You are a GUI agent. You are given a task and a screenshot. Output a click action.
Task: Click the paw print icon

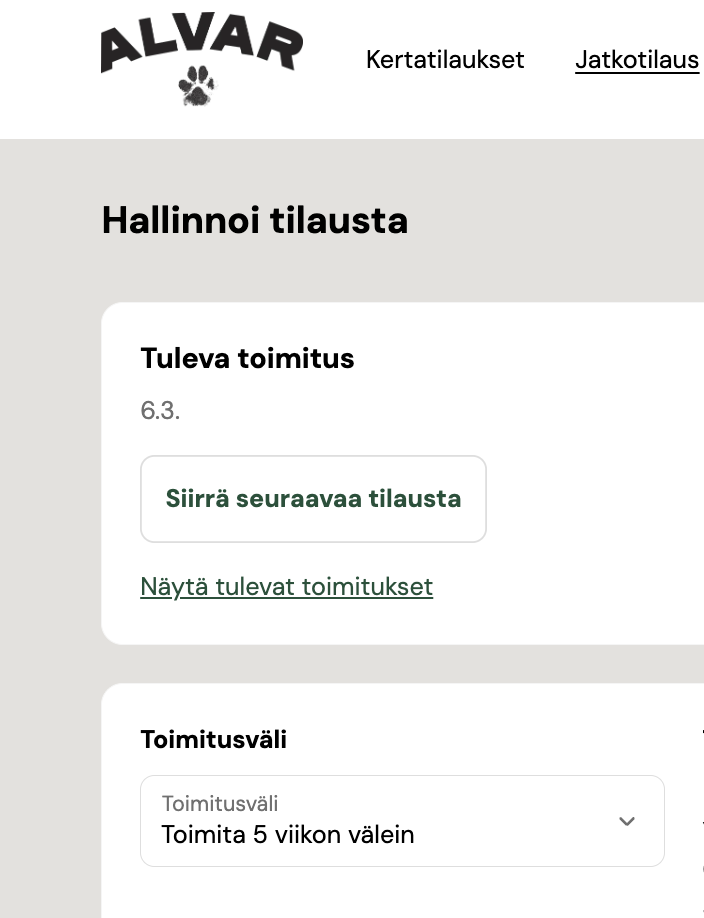(197, 86)
